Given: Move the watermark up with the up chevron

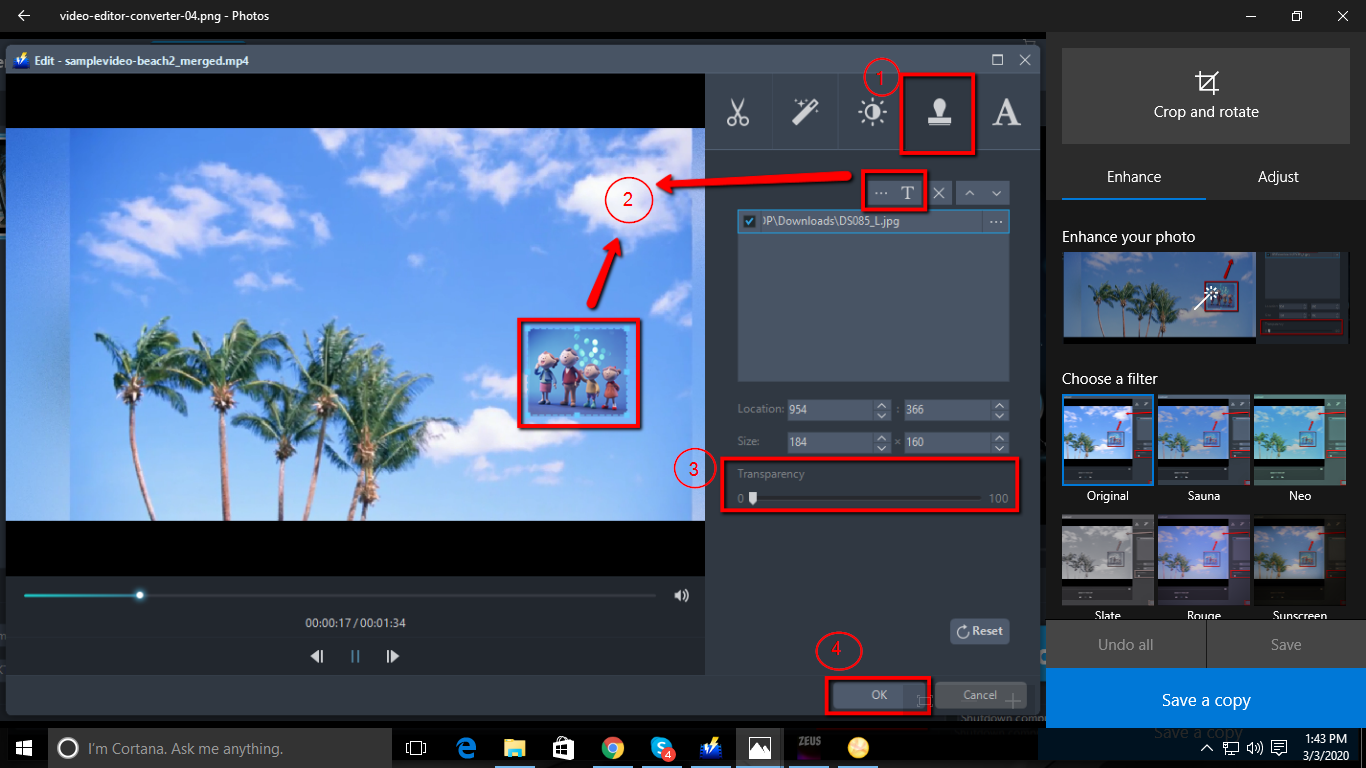Looking at the screenshot, I should [x=968, y=192].
